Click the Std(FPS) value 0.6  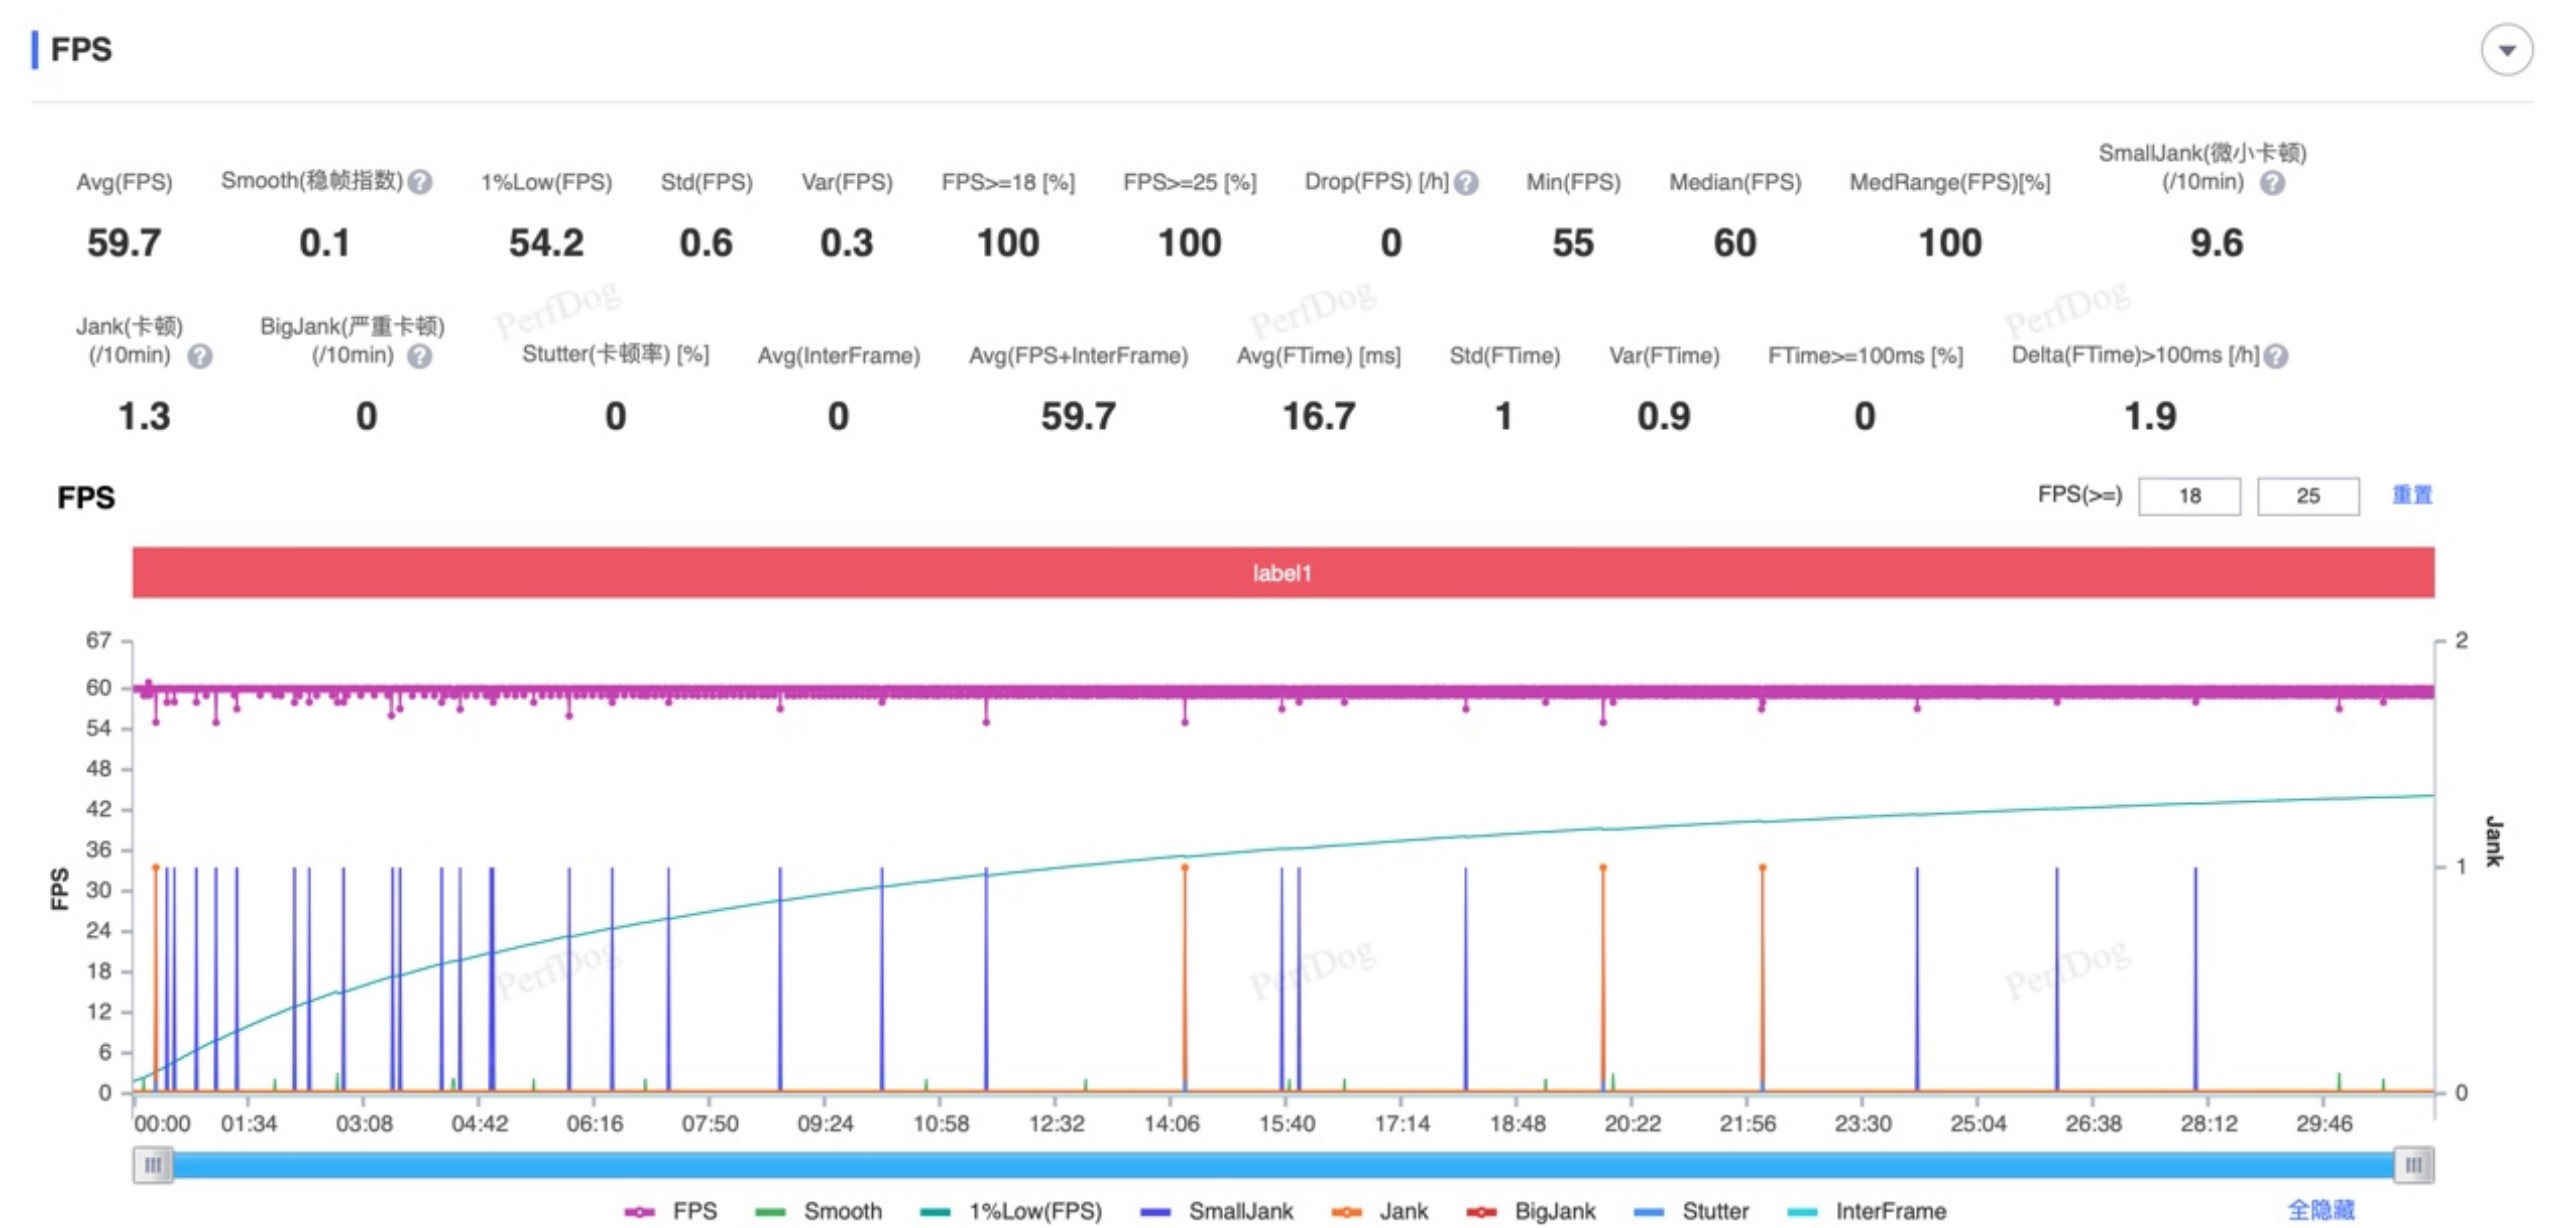click(x=706, y=243)
